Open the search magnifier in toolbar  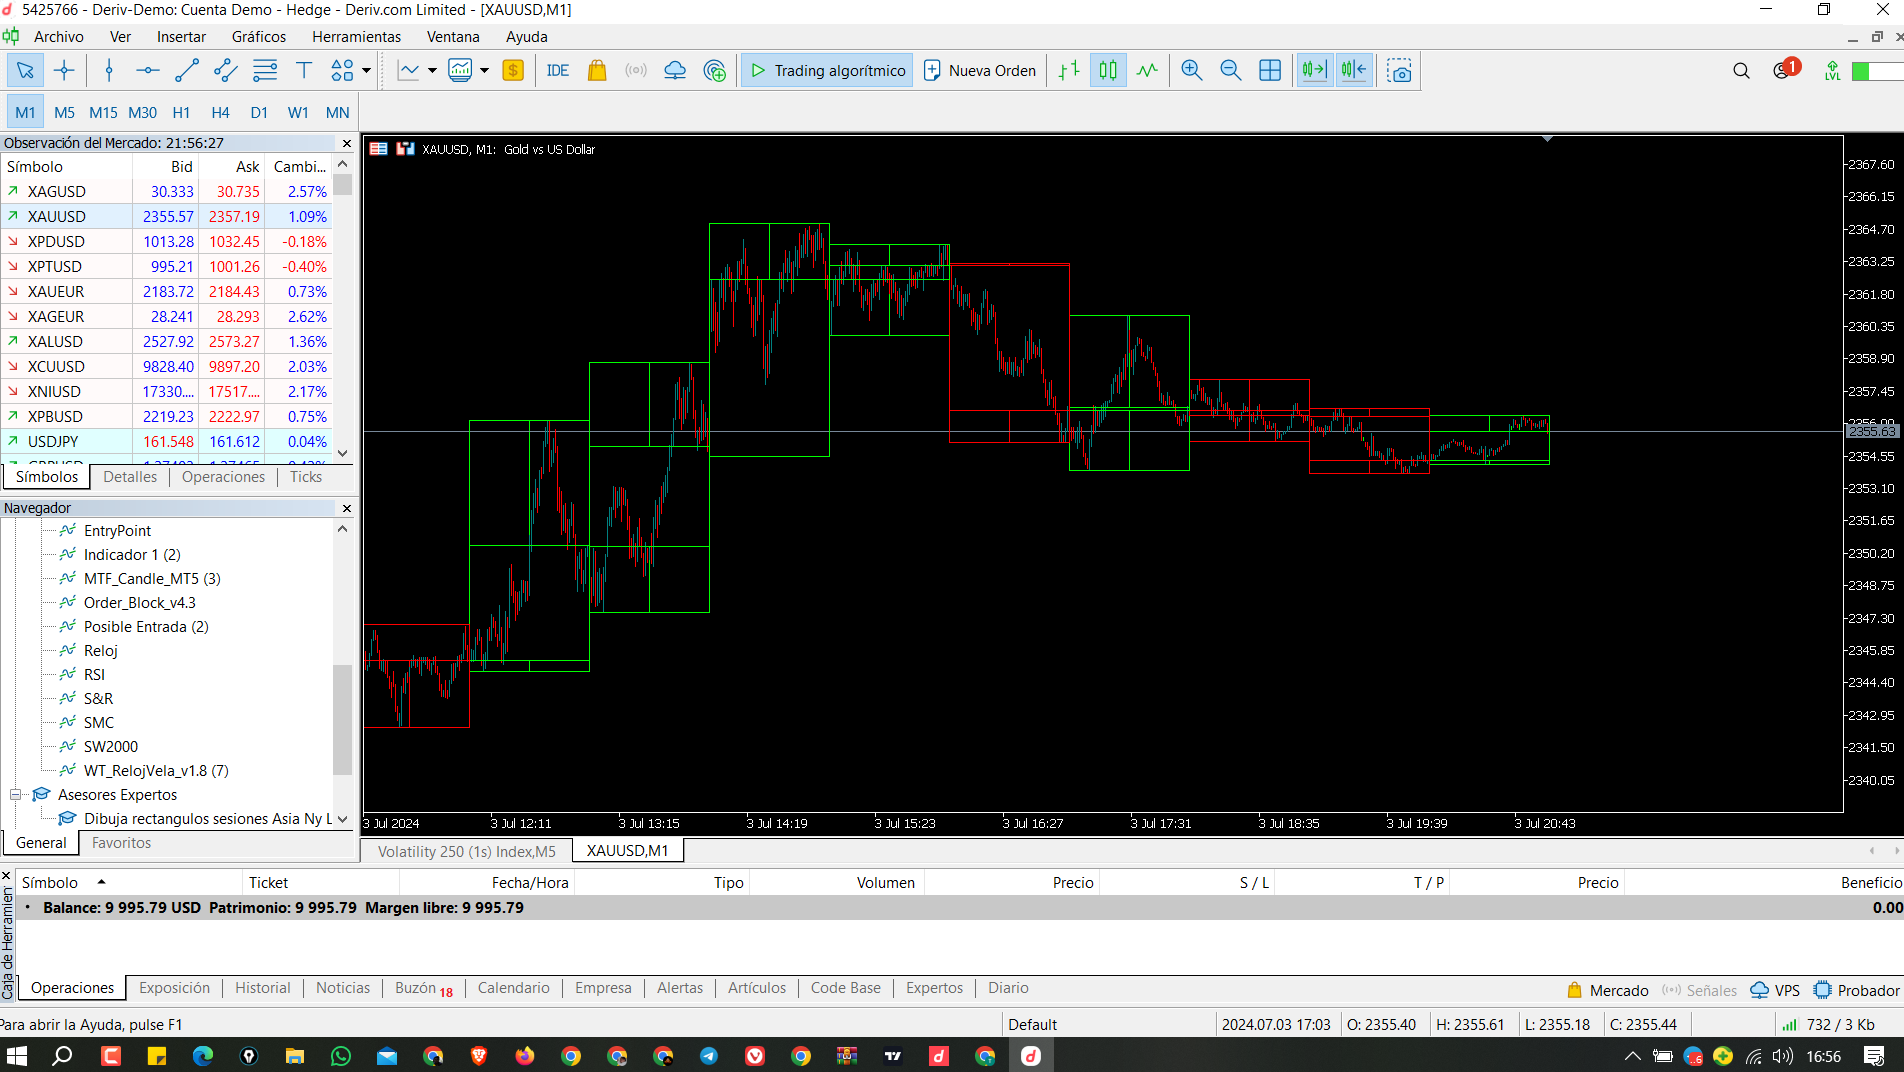(1741, 71)
